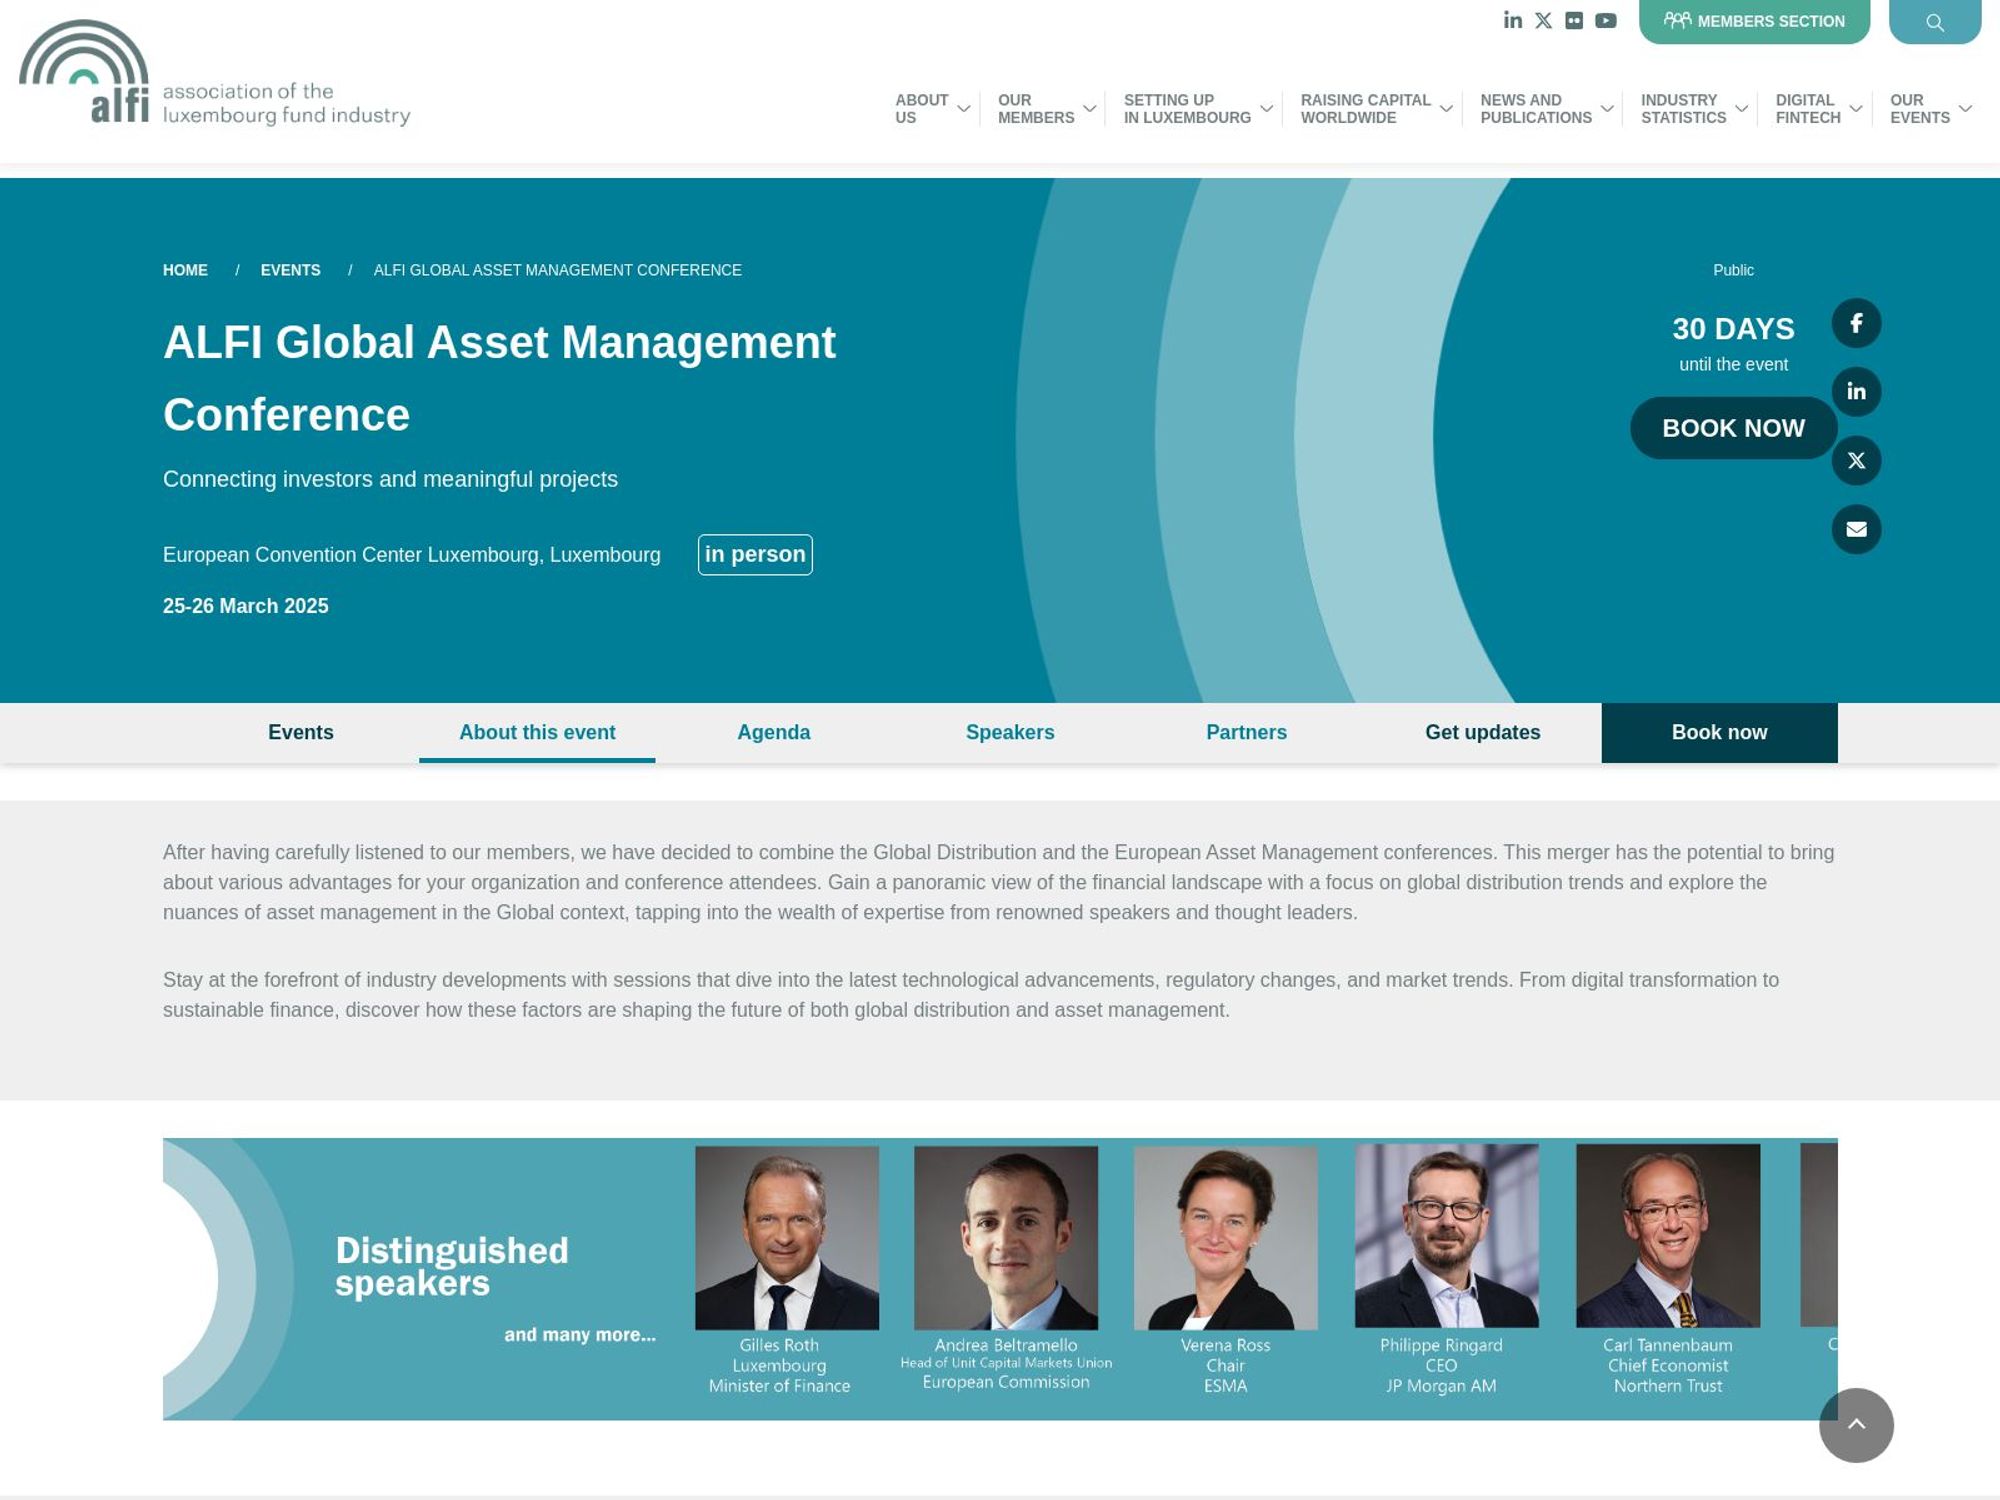The image size is (2000, 1500).
Task: Click 'Connecting investors and meaningful projects' subtitle
Action: (390, 479)
